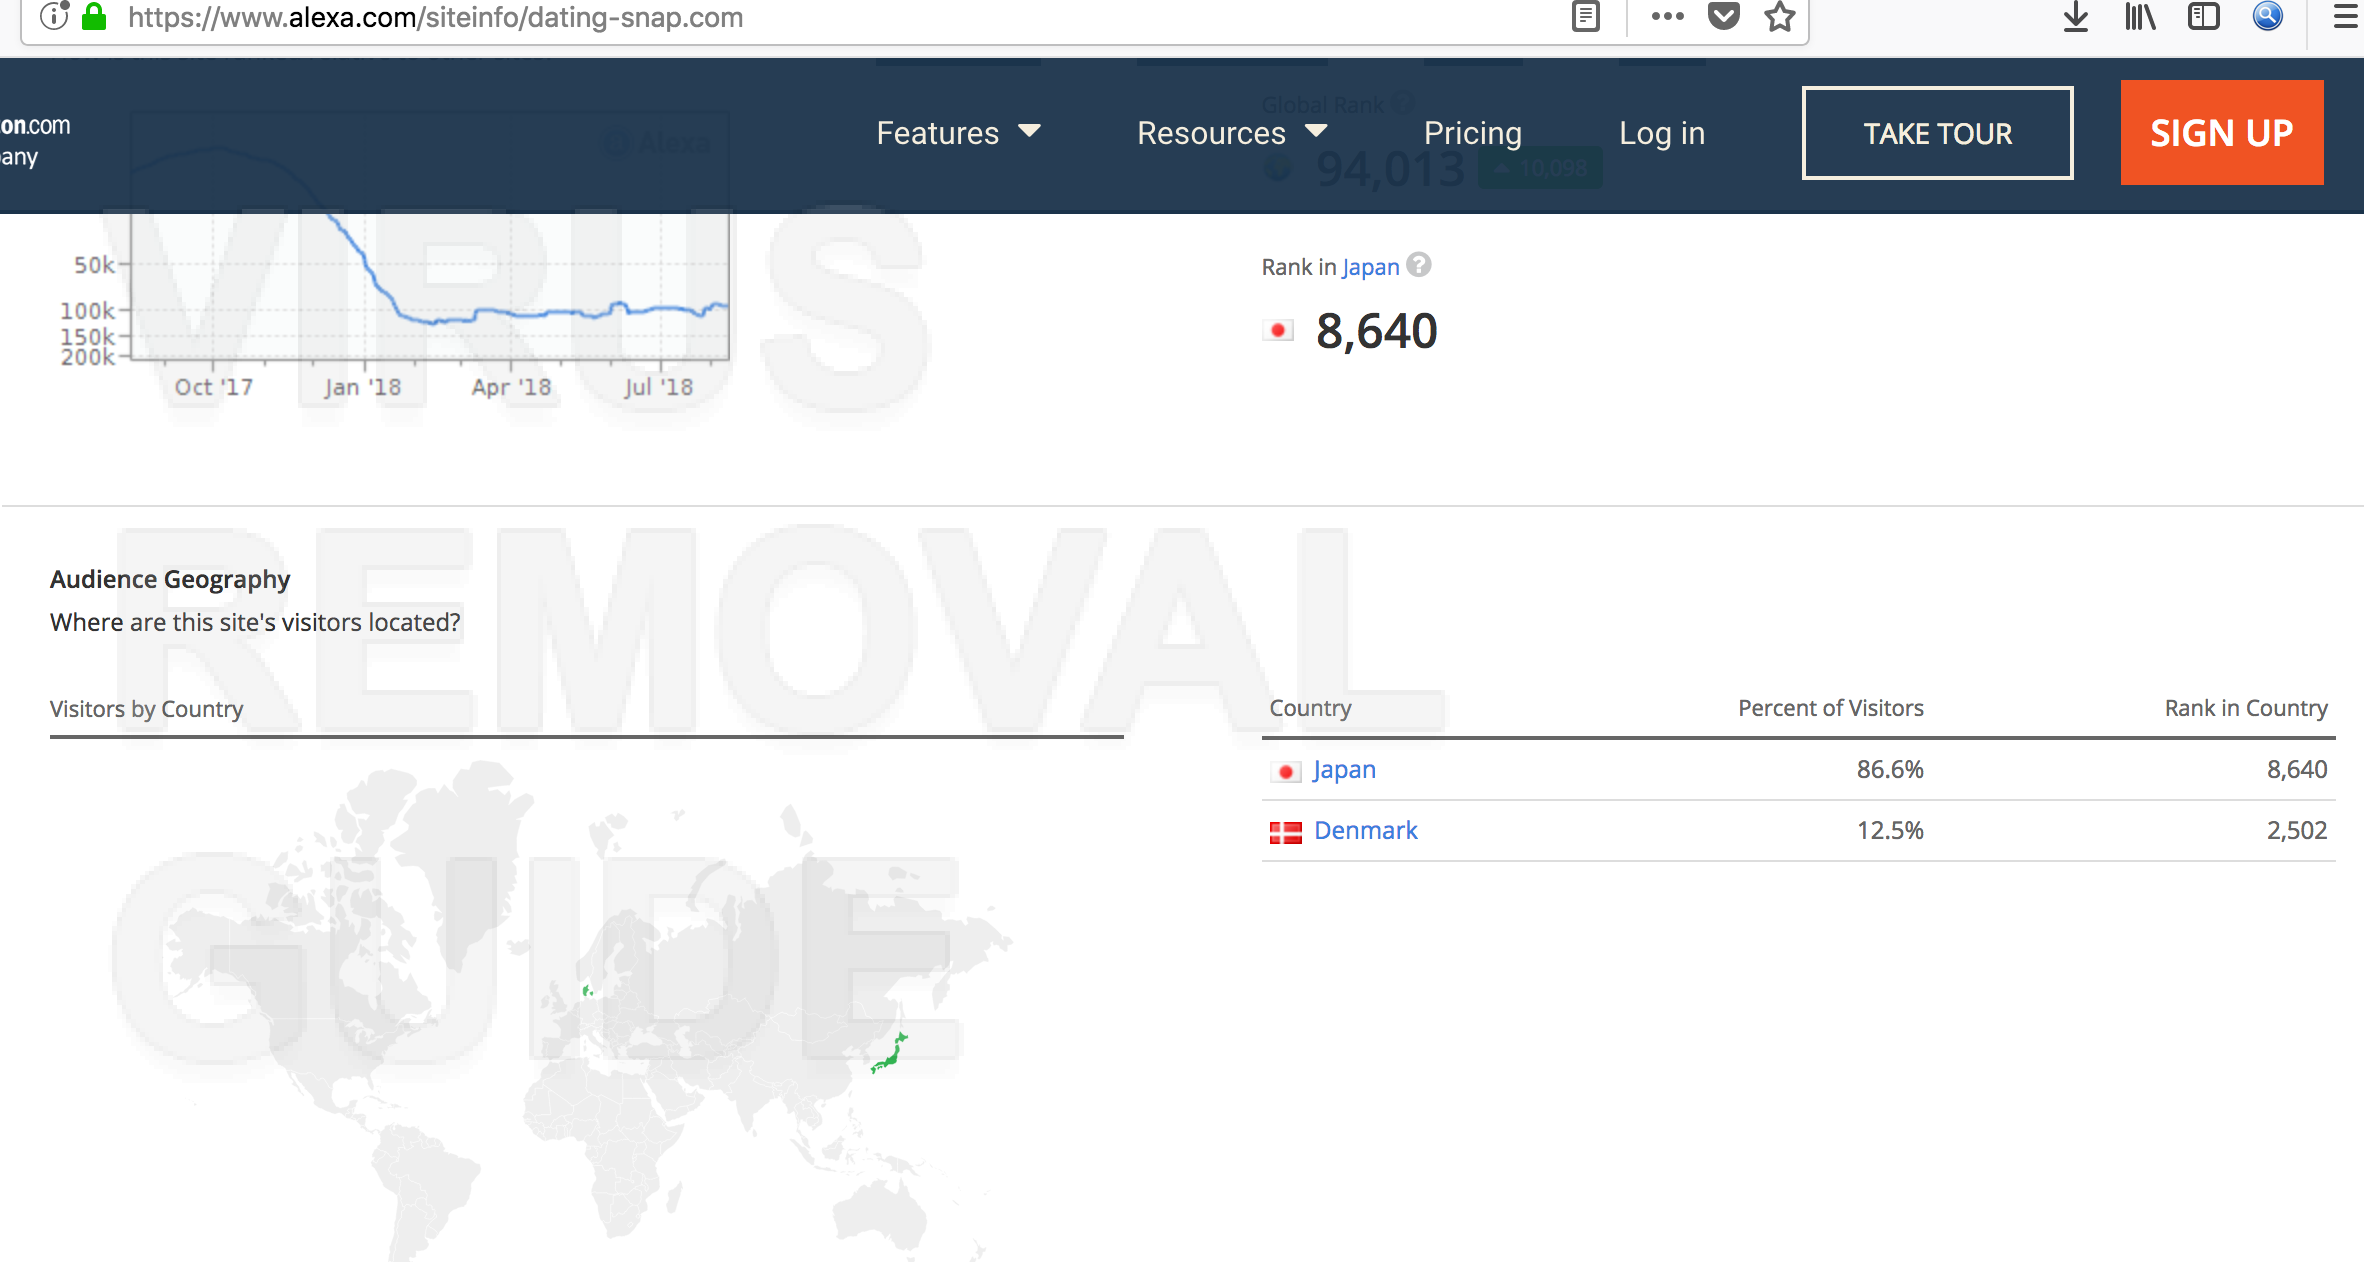Click the orange SIGN UP button

click(2222, 133)
